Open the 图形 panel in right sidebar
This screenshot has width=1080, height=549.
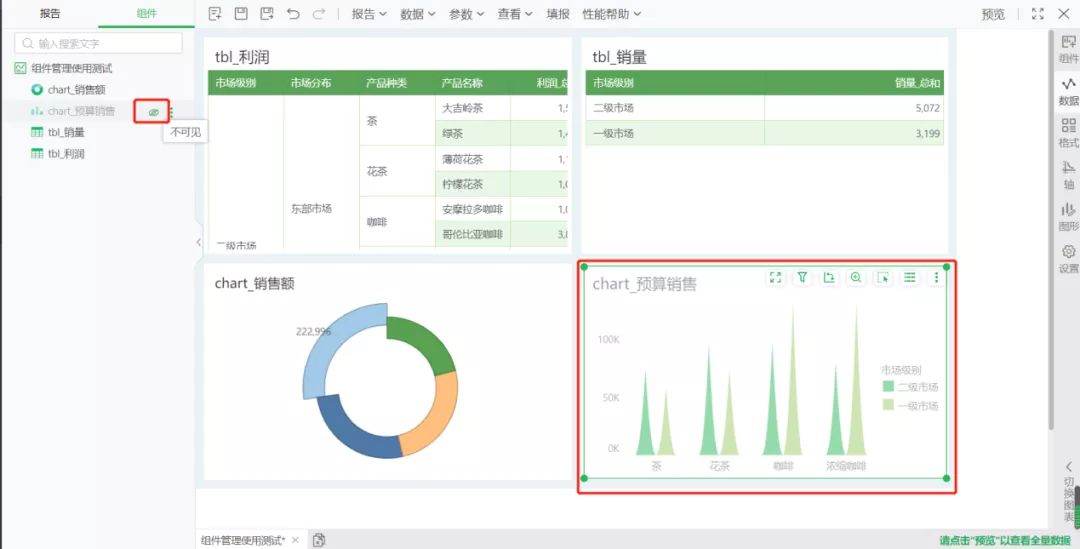click(1068, 217)
